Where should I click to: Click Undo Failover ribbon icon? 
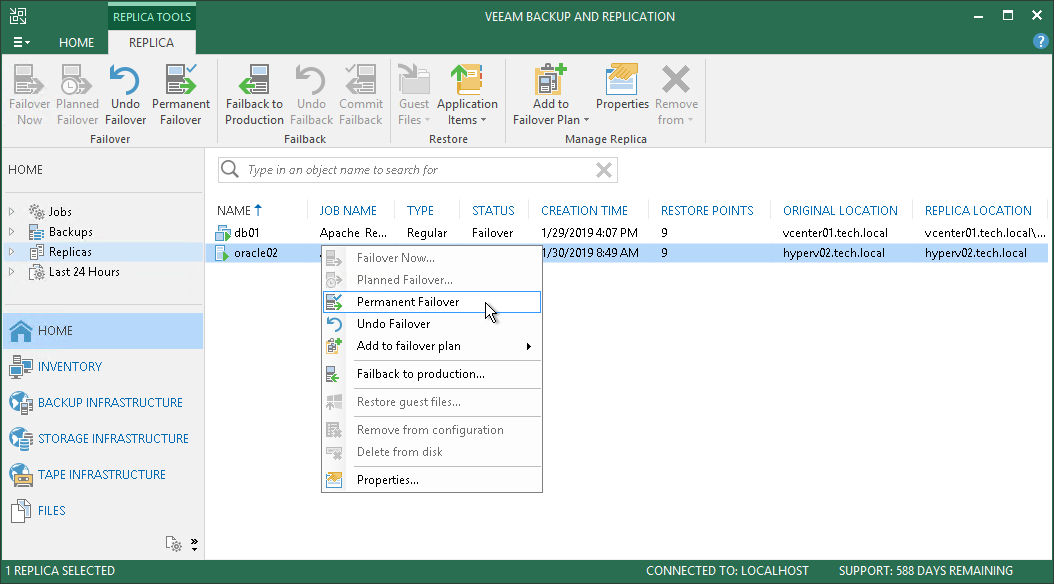[125, 95]
